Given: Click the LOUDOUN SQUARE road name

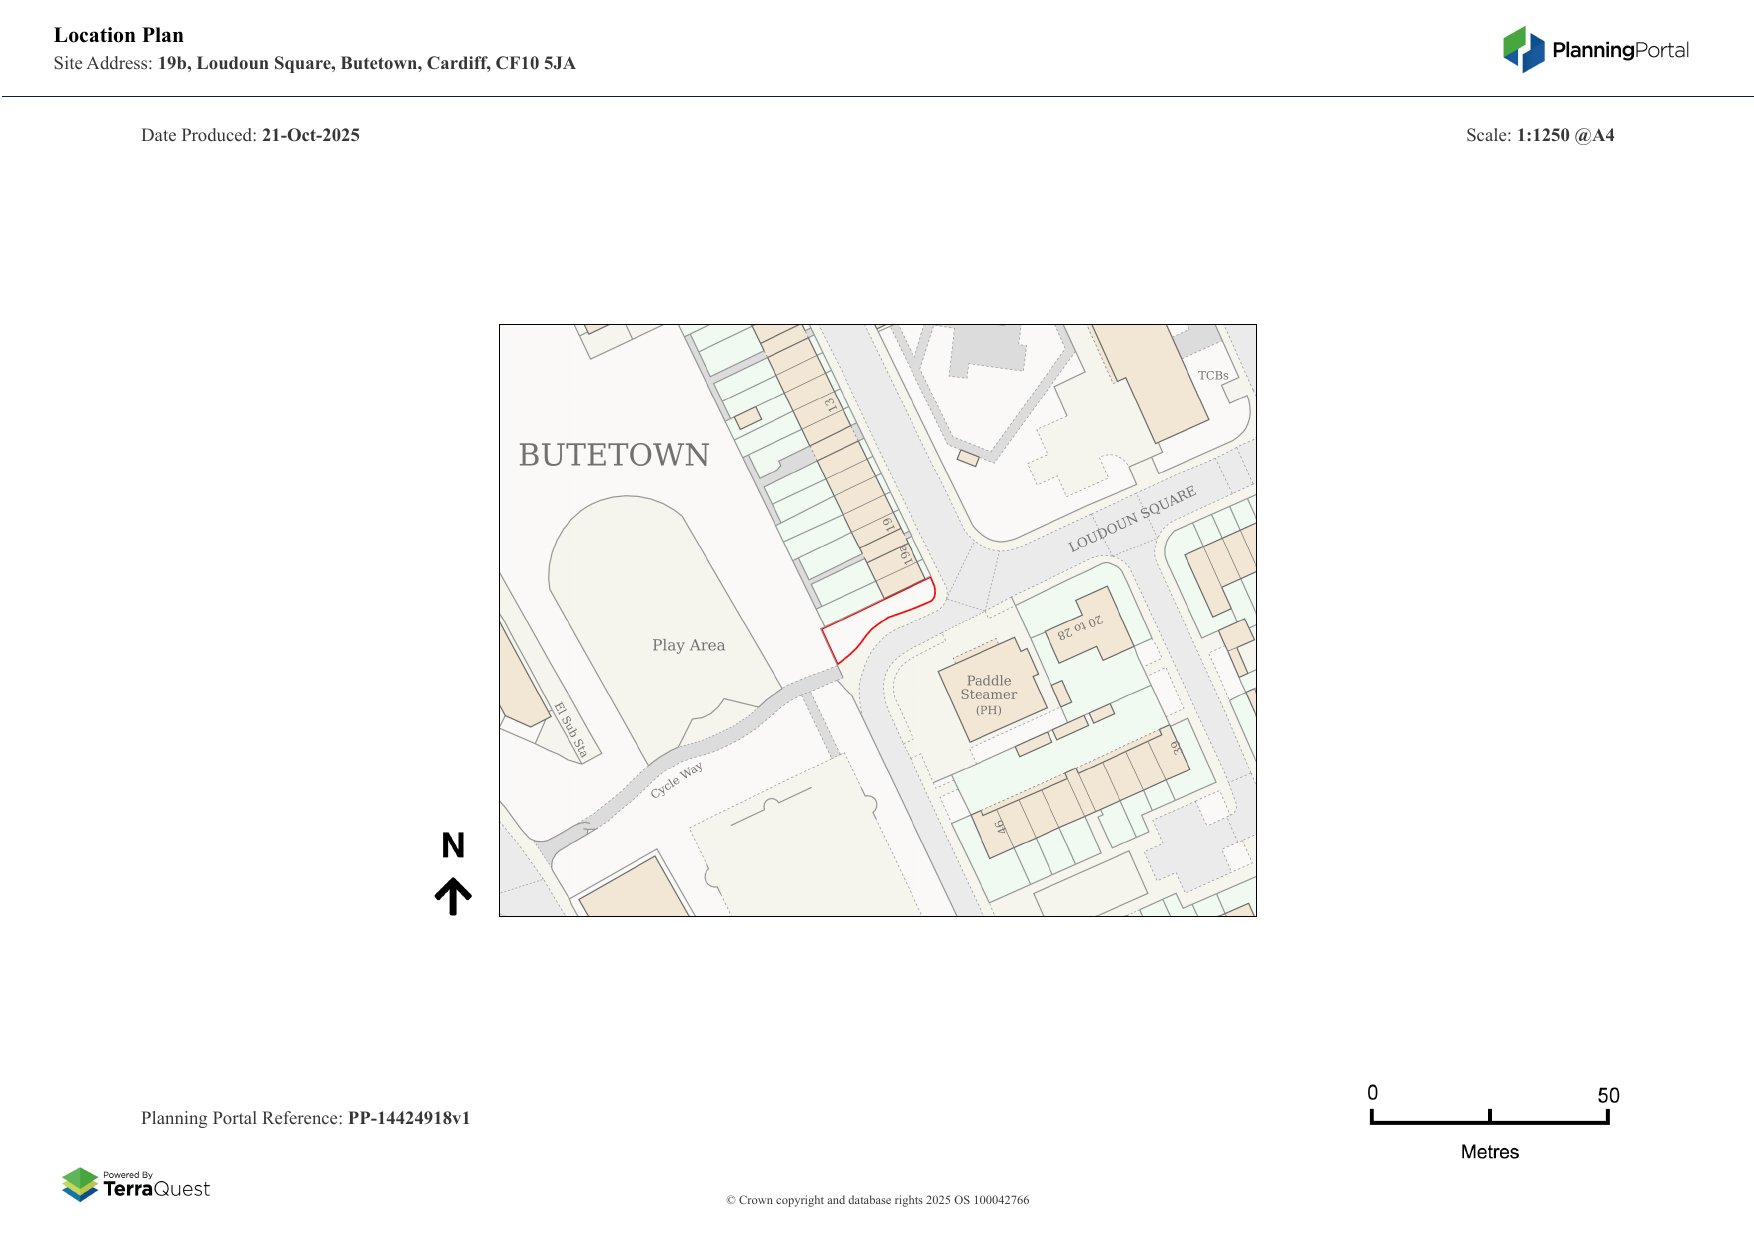Looking at the screenshot, I should point(1131,519).
